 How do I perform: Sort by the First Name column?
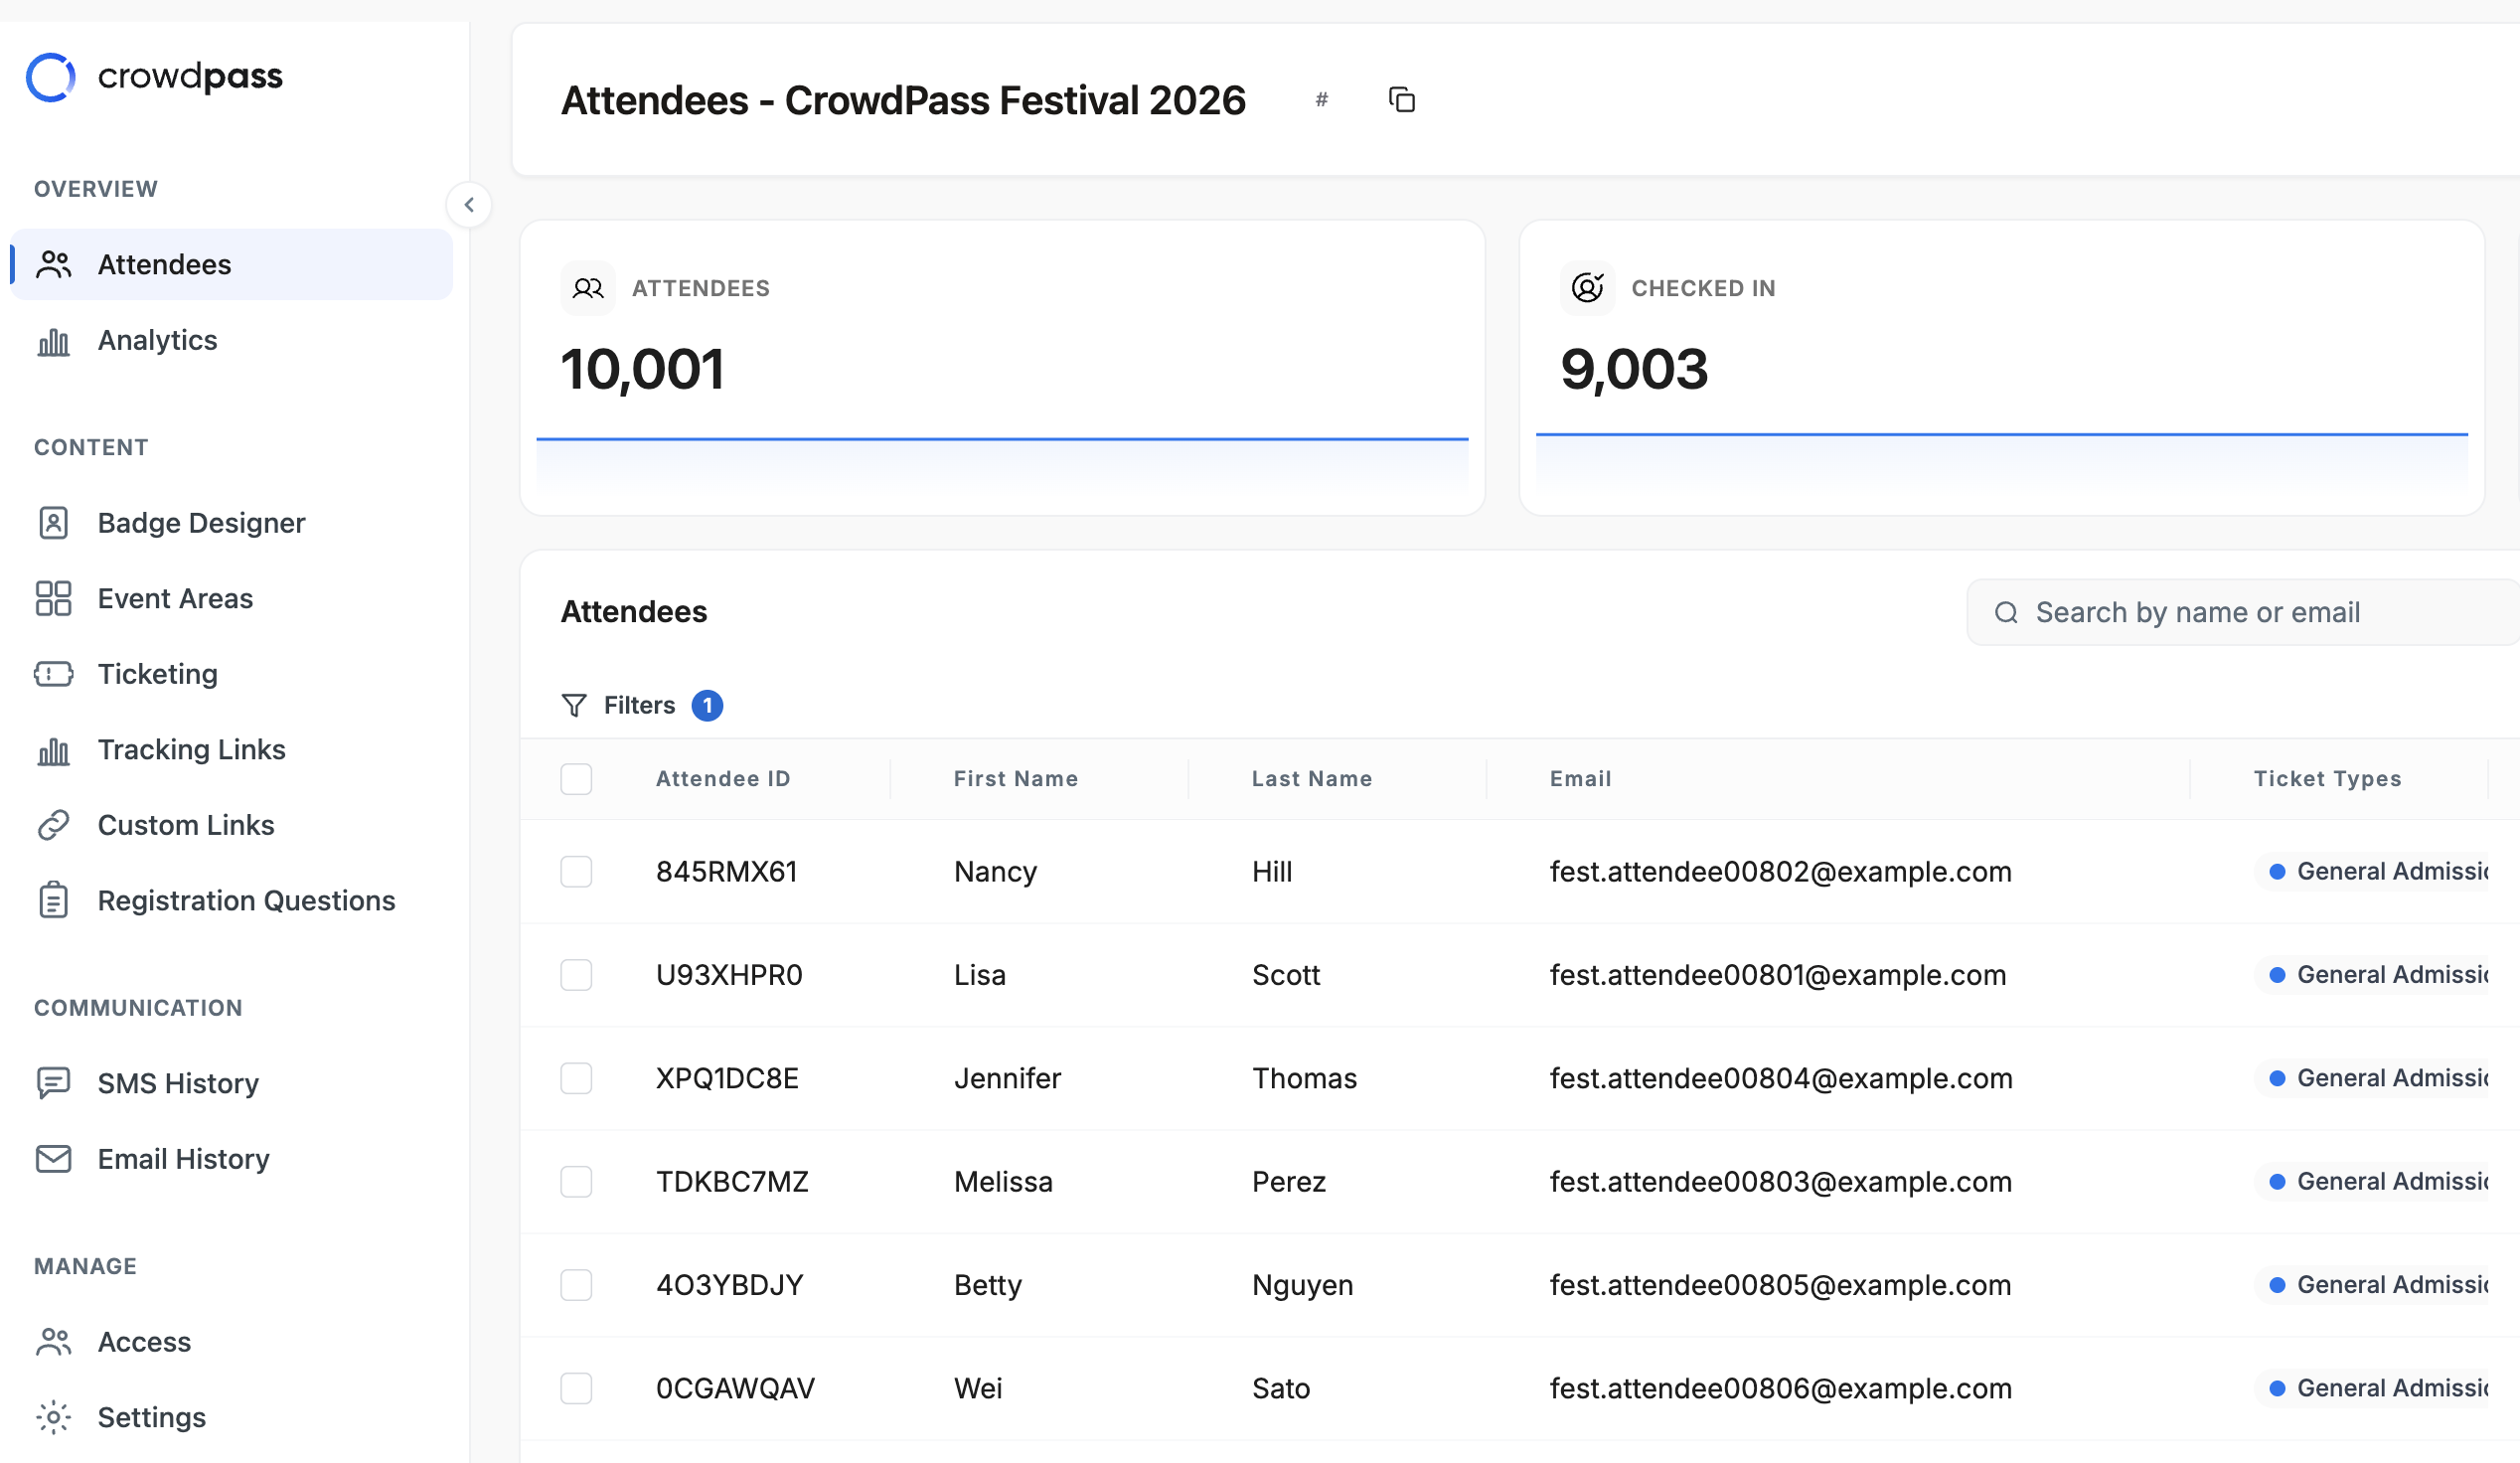[1016, 779]
